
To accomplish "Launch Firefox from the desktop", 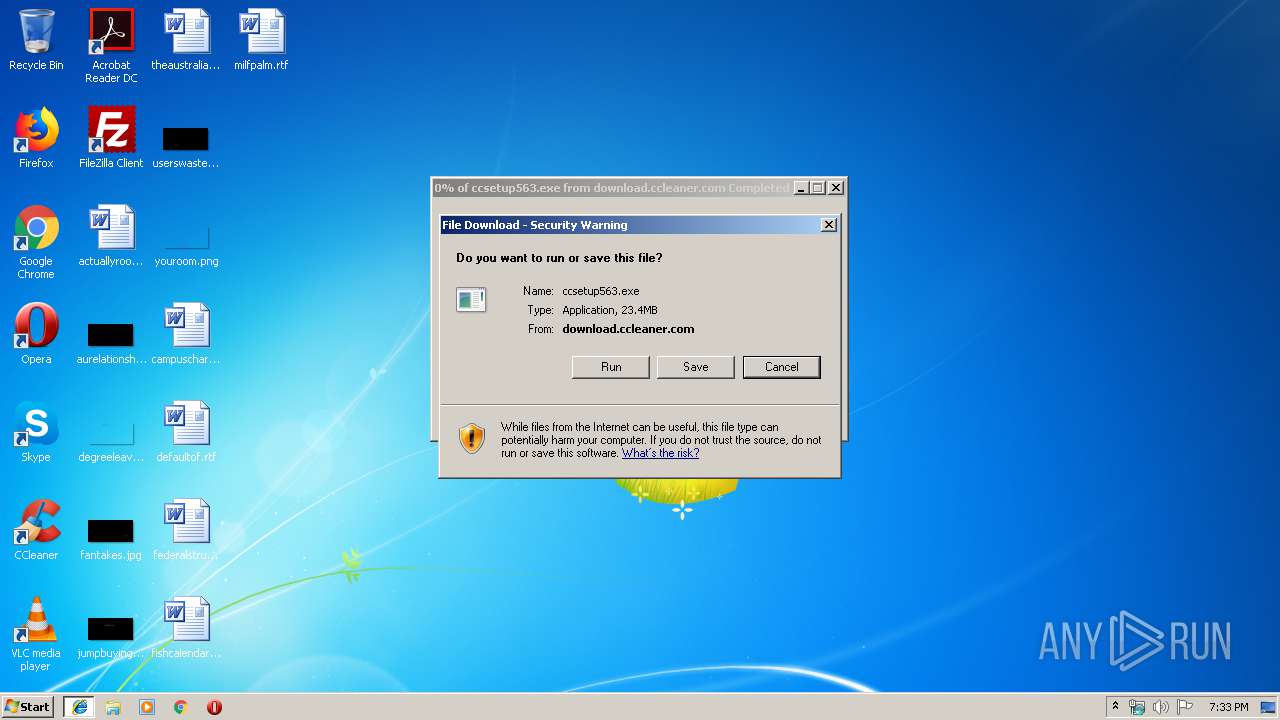I will pyautogui.click(x=36, y=138).
